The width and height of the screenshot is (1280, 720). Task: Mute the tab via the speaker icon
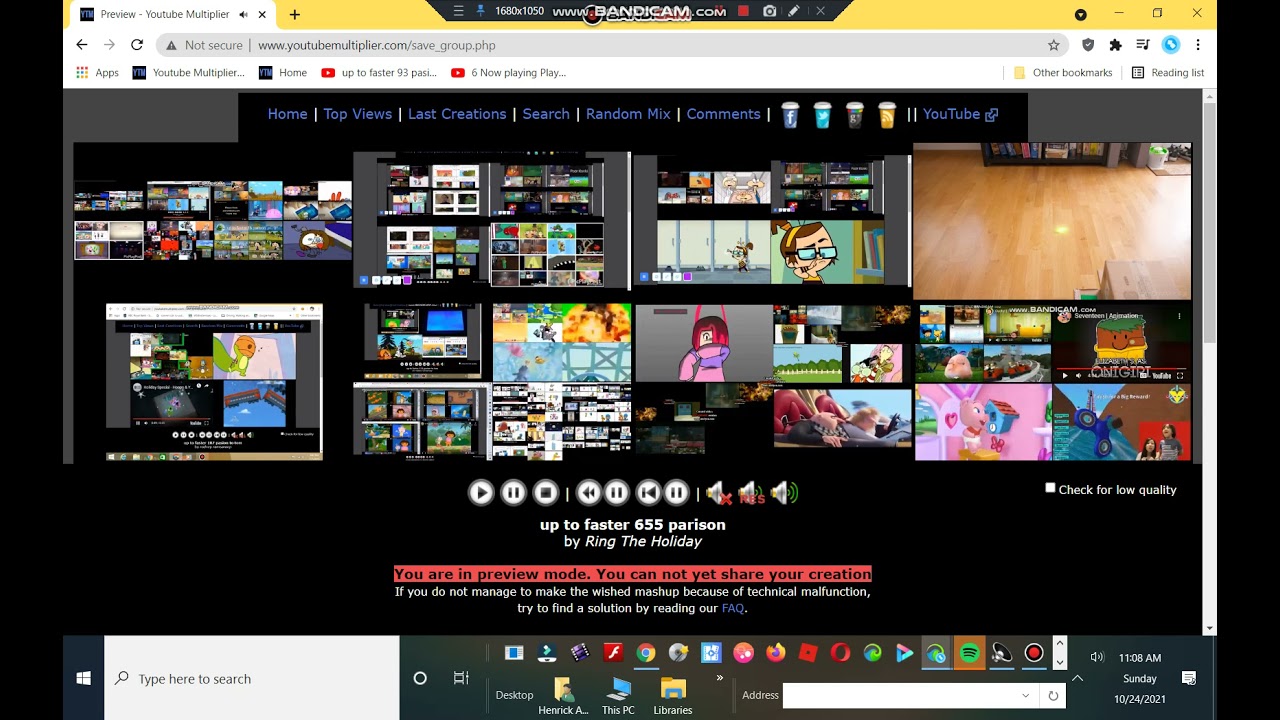tap(243, 15)
